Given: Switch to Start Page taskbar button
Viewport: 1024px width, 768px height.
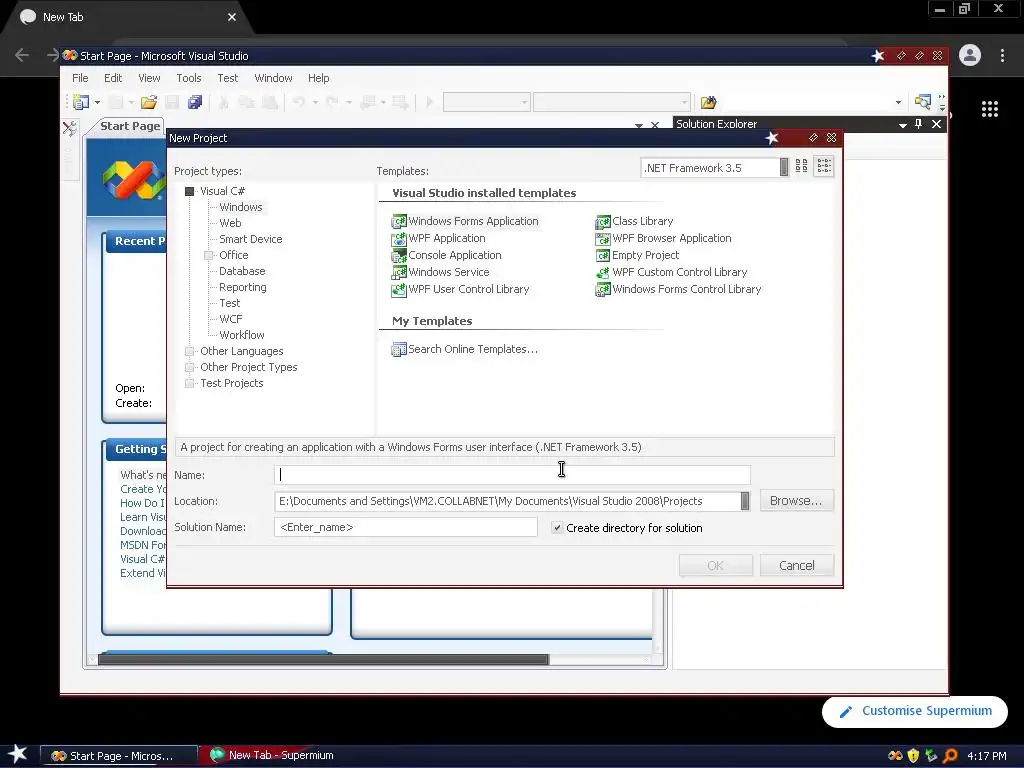Looking at the screenshot, I should click(x=120, y=756).
